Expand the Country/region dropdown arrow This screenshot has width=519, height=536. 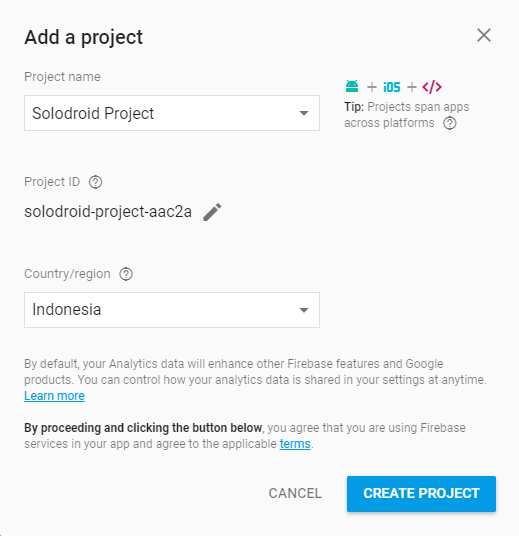point(304,310)
